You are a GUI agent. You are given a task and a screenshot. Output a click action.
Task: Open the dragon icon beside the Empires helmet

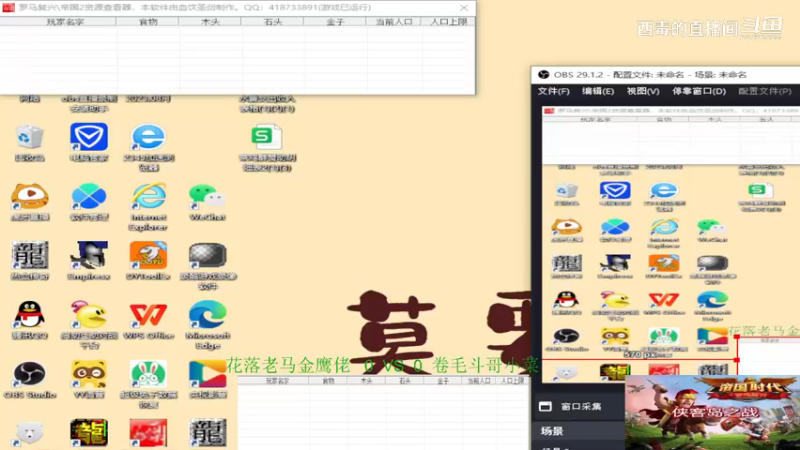click(x=30, y=256)
